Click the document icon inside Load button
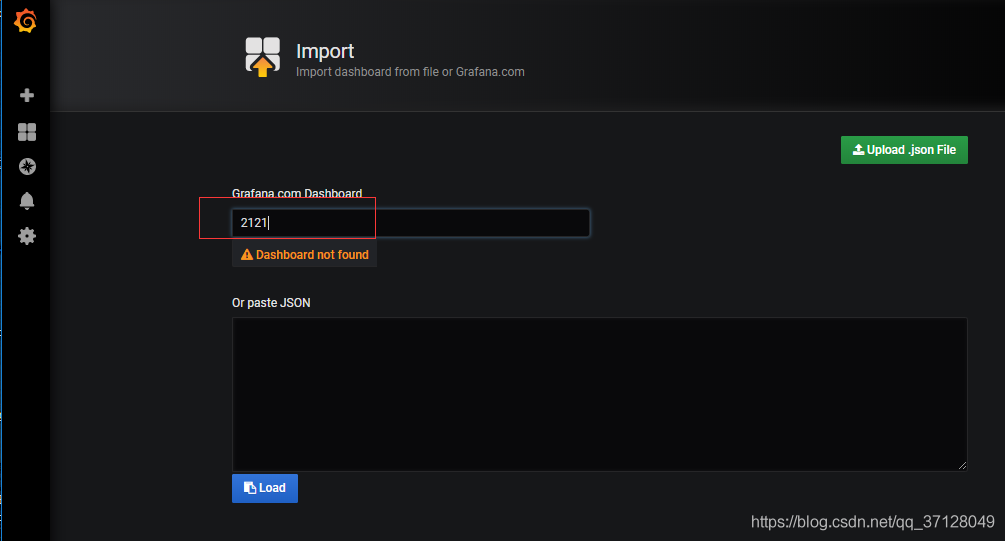This screenshot has width=1005, height=541. coord(250,488)
